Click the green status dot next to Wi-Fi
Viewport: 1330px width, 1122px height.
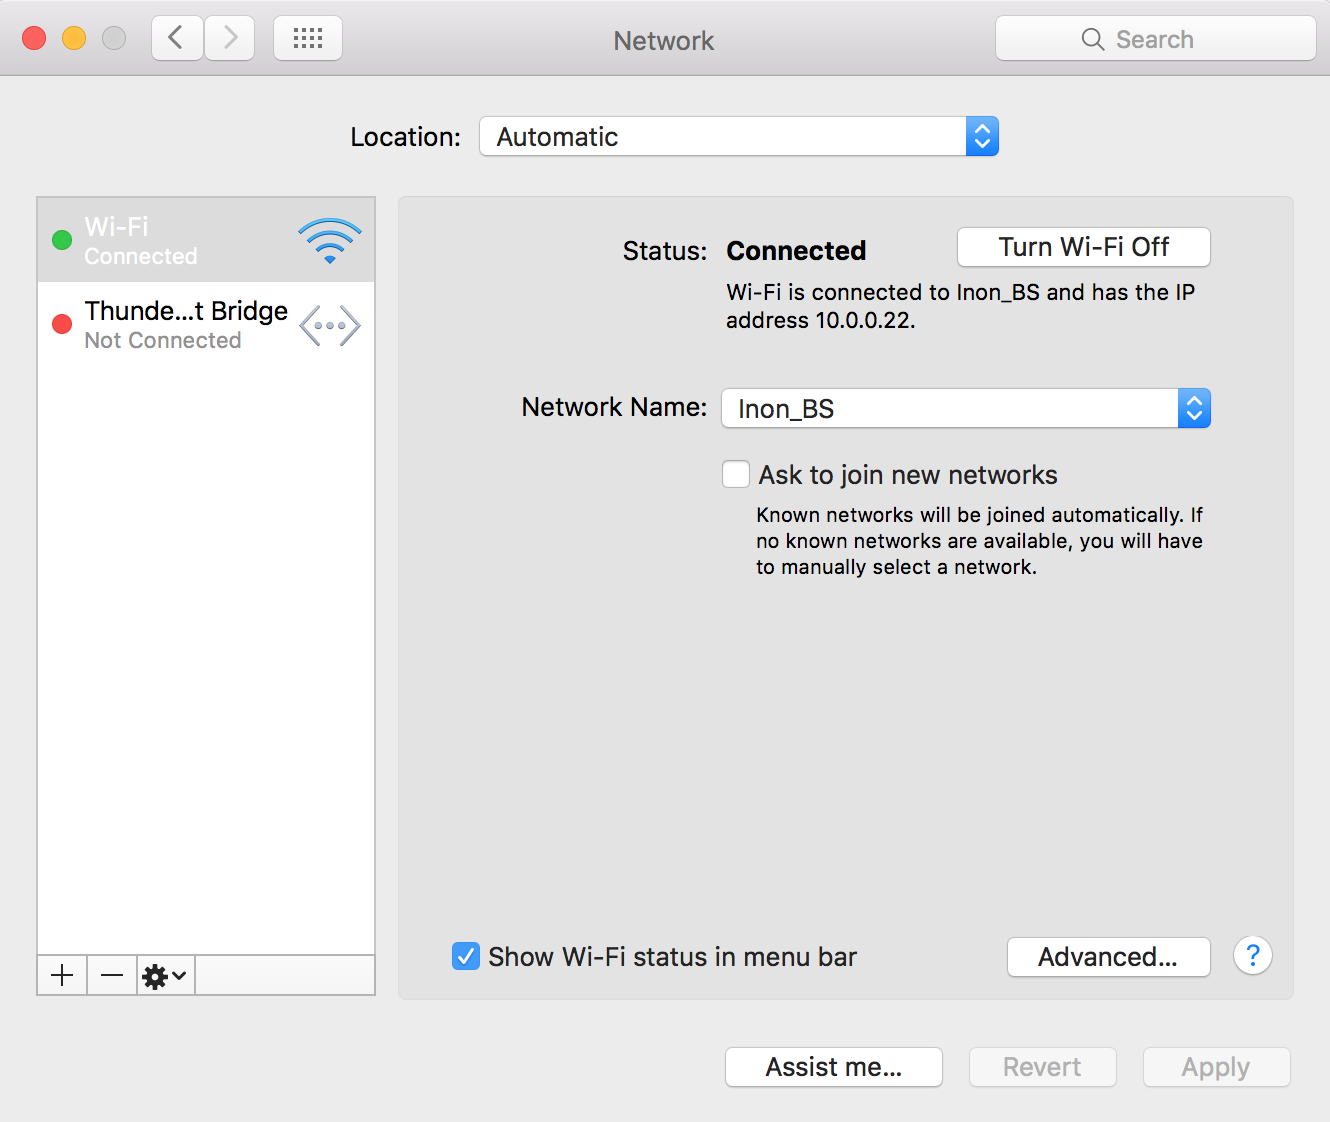pos(61,239)
